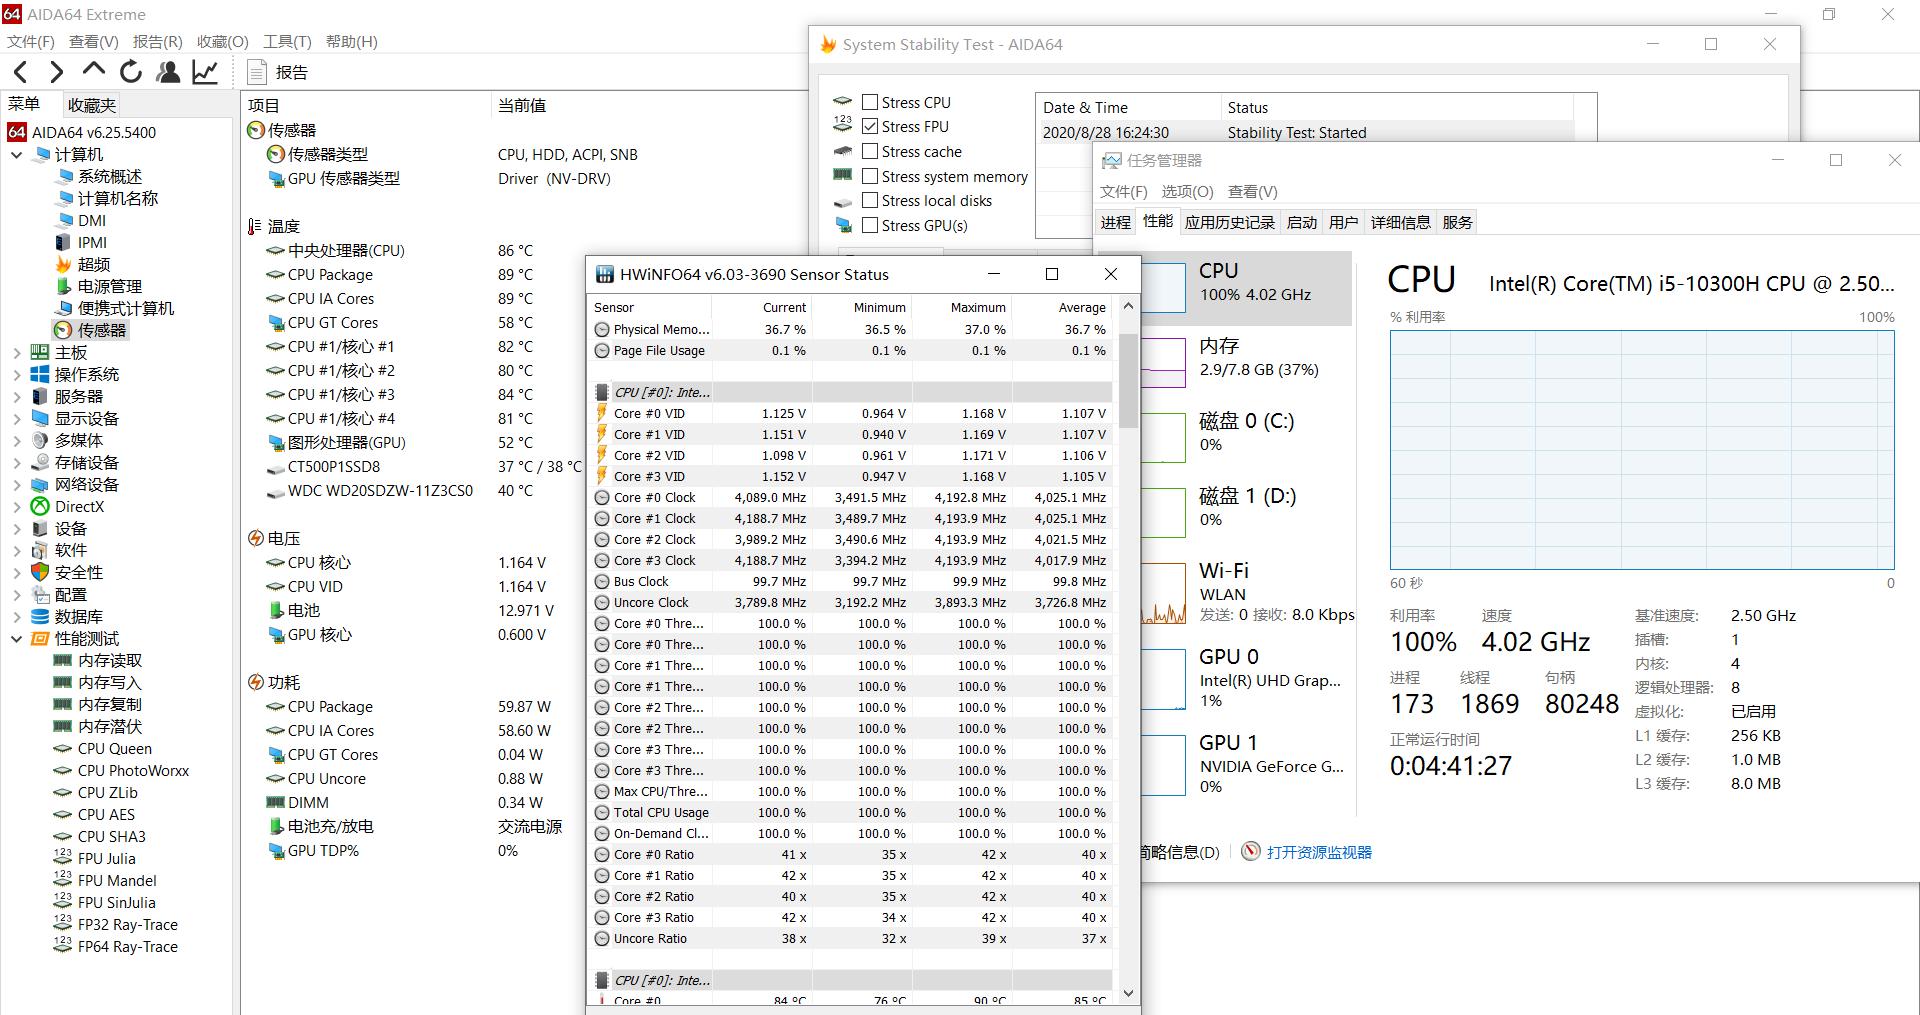Click the refresh icon in AIDA64 toolbar
The height and width of the screenshot is (1015, 1920).
(131, 71)
